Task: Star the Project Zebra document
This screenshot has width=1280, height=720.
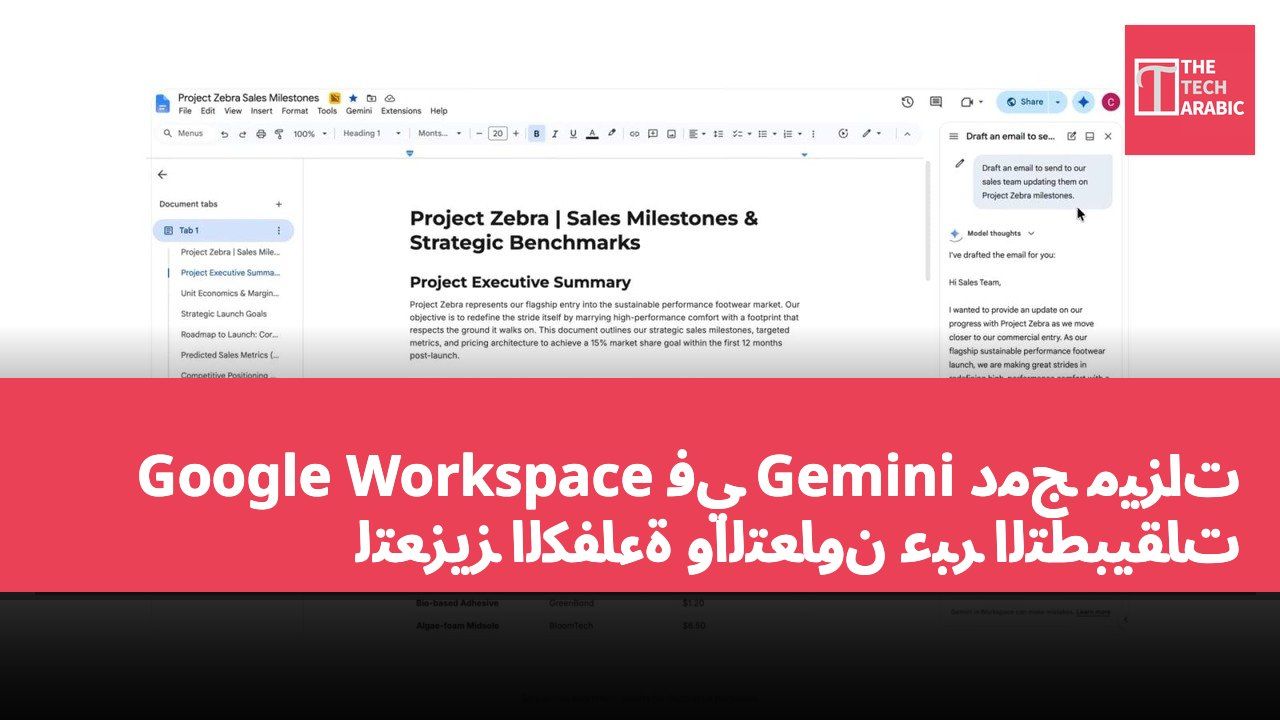Action: coord(353,98)
